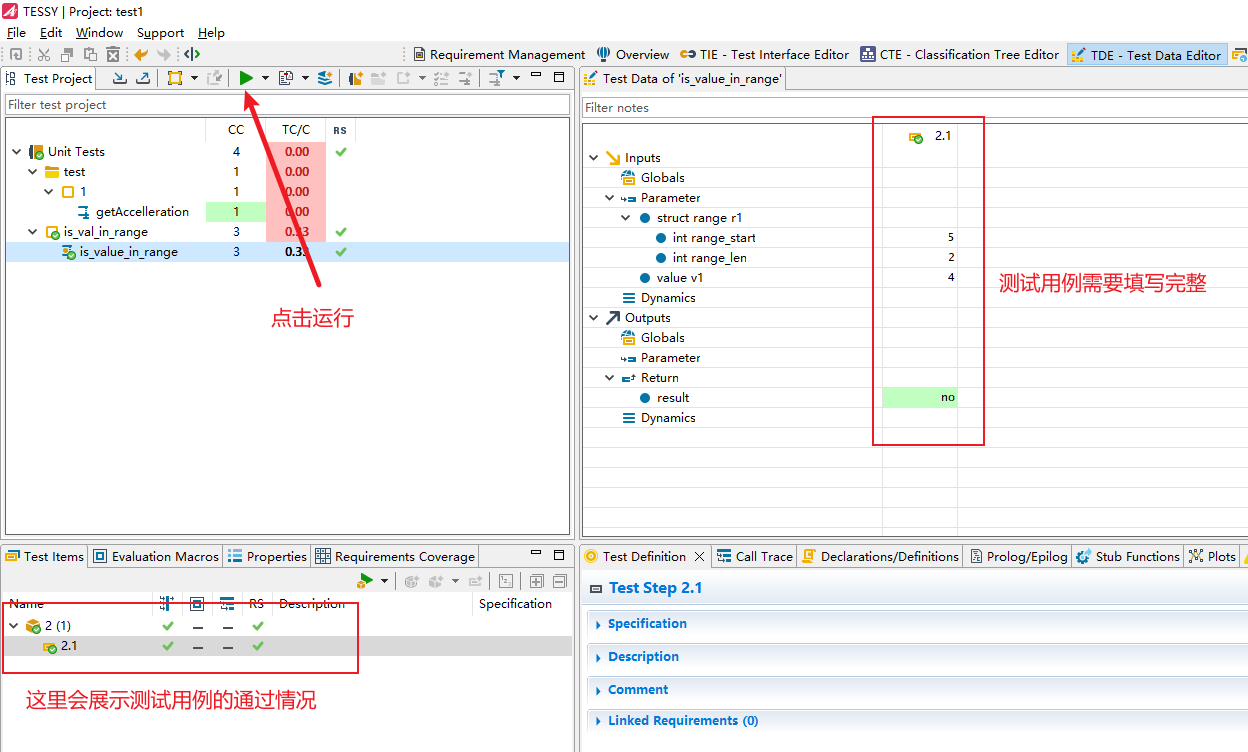The width and height of the screenshot is (1248, 752).
Task: Open CTE - Classification Tree Editor perspective
Action: [x=959, y=55]
